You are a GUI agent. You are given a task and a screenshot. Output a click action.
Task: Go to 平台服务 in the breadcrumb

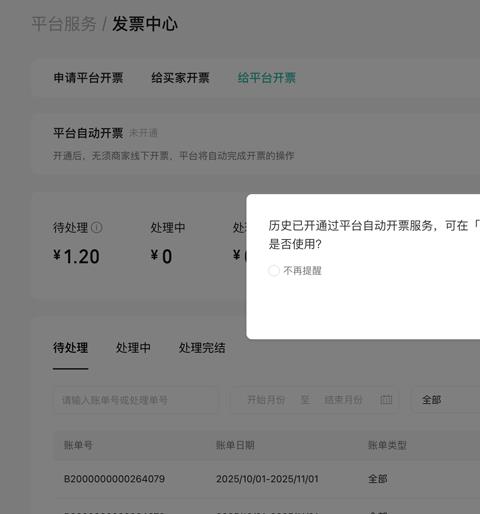pyautogui.click(x=64, y=24)
